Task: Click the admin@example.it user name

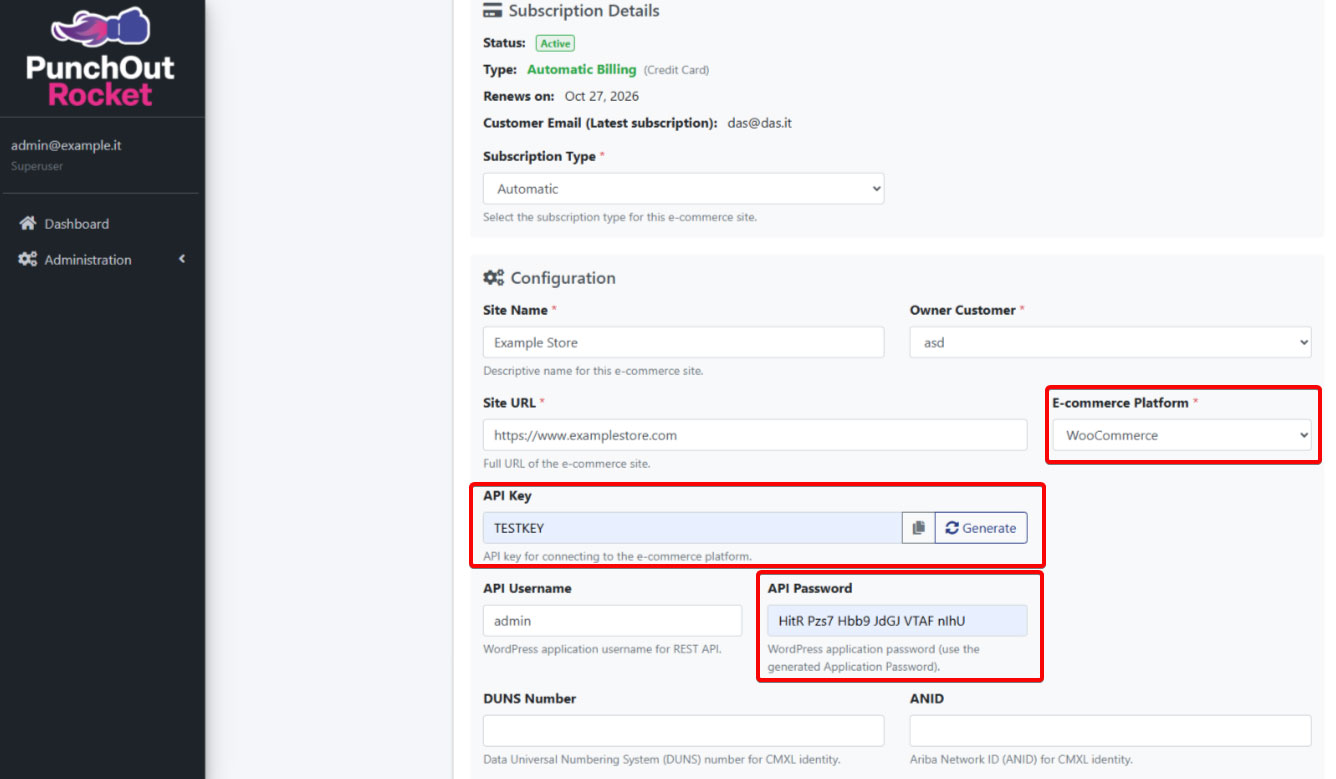Action: 66,146
